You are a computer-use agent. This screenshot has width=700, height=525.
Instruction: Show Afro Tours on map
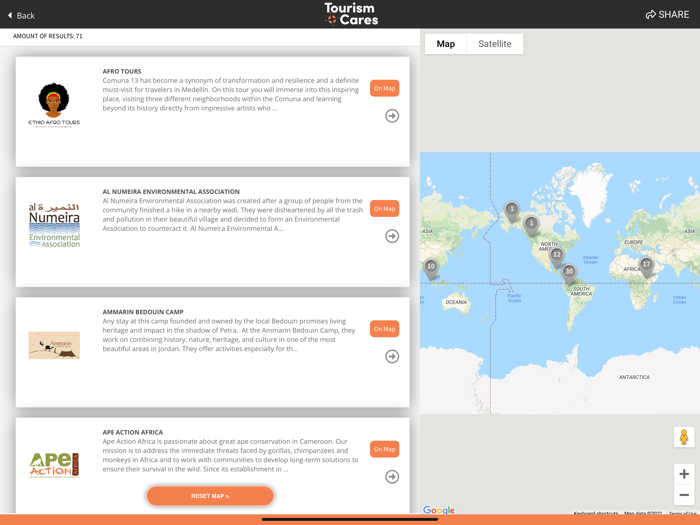click(384, 88)
